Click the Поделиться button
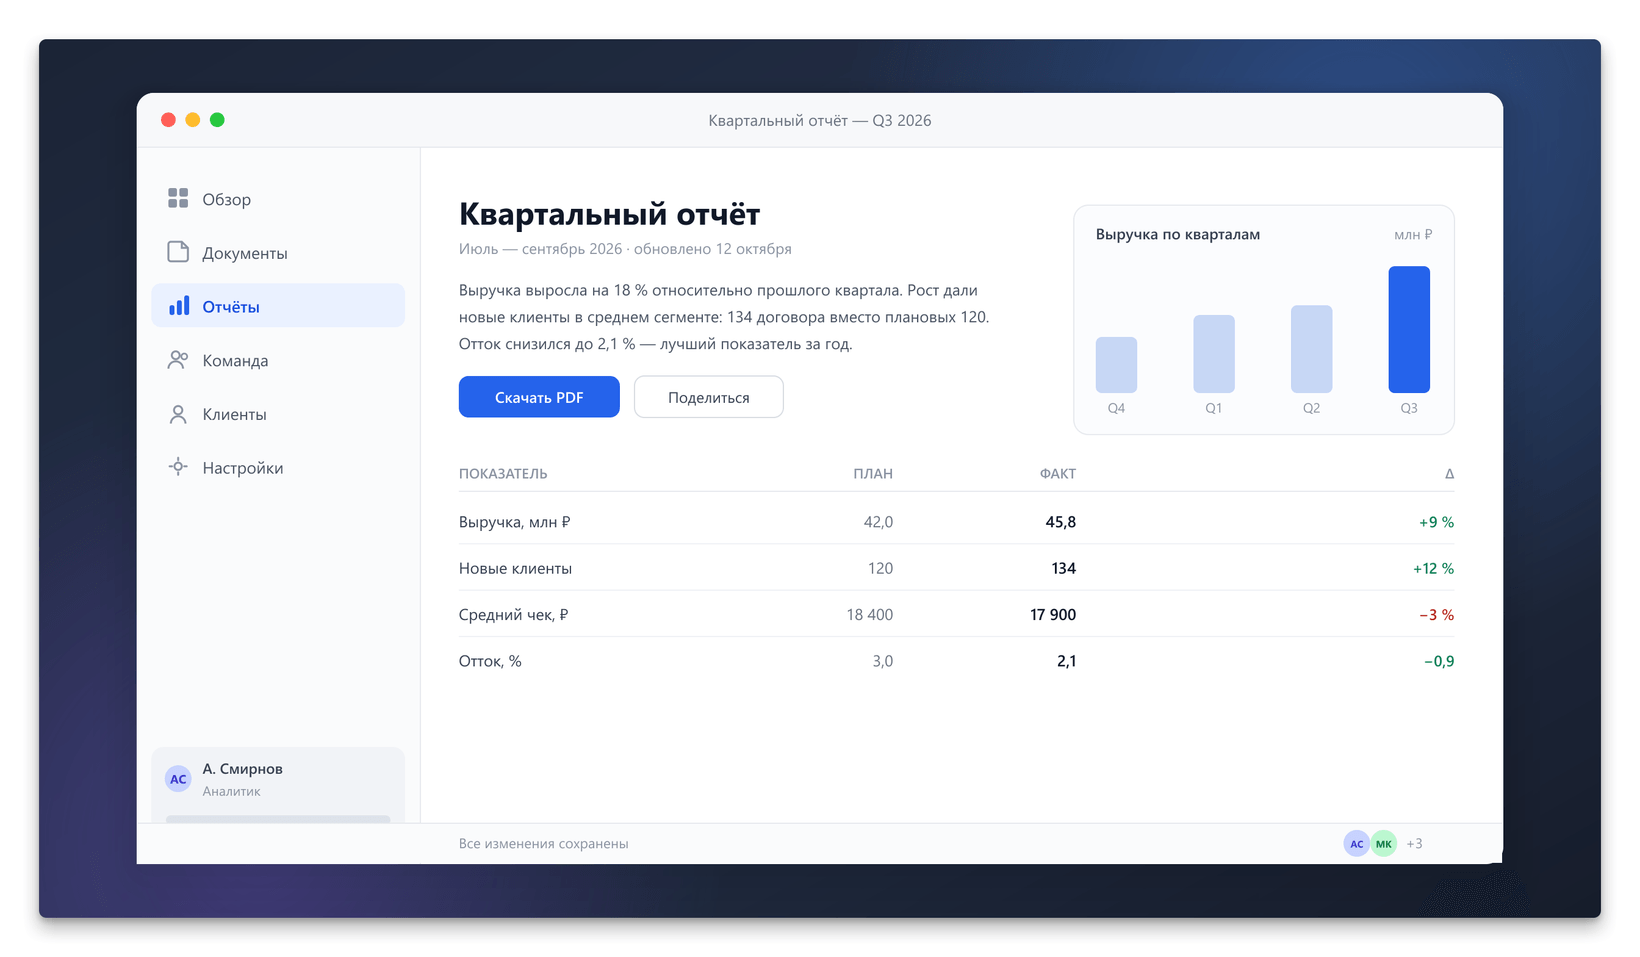Viewport: 1640px width, 957px height. point(709,397)
